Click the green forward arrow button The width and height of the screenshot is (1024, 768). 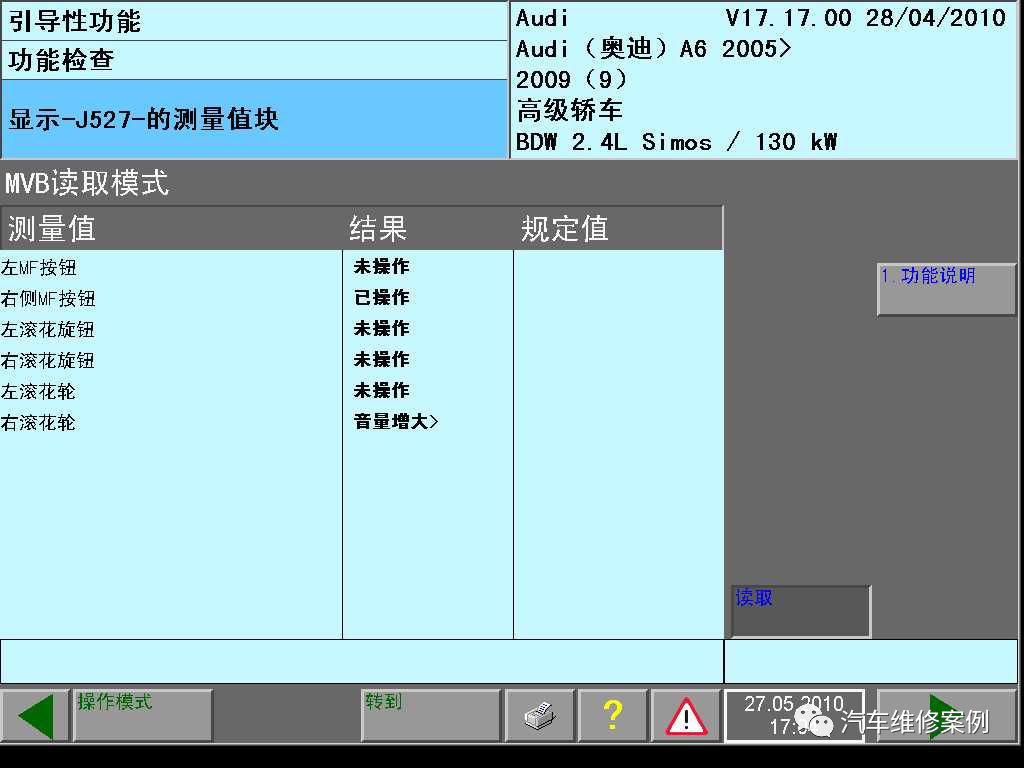pyautogui.click(x=946, y=716)
